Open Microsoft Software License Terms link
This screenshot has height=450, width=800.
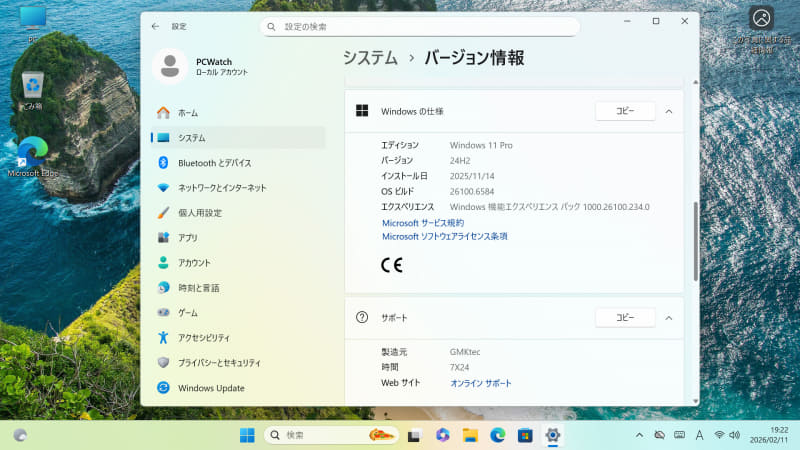[445, 236]
